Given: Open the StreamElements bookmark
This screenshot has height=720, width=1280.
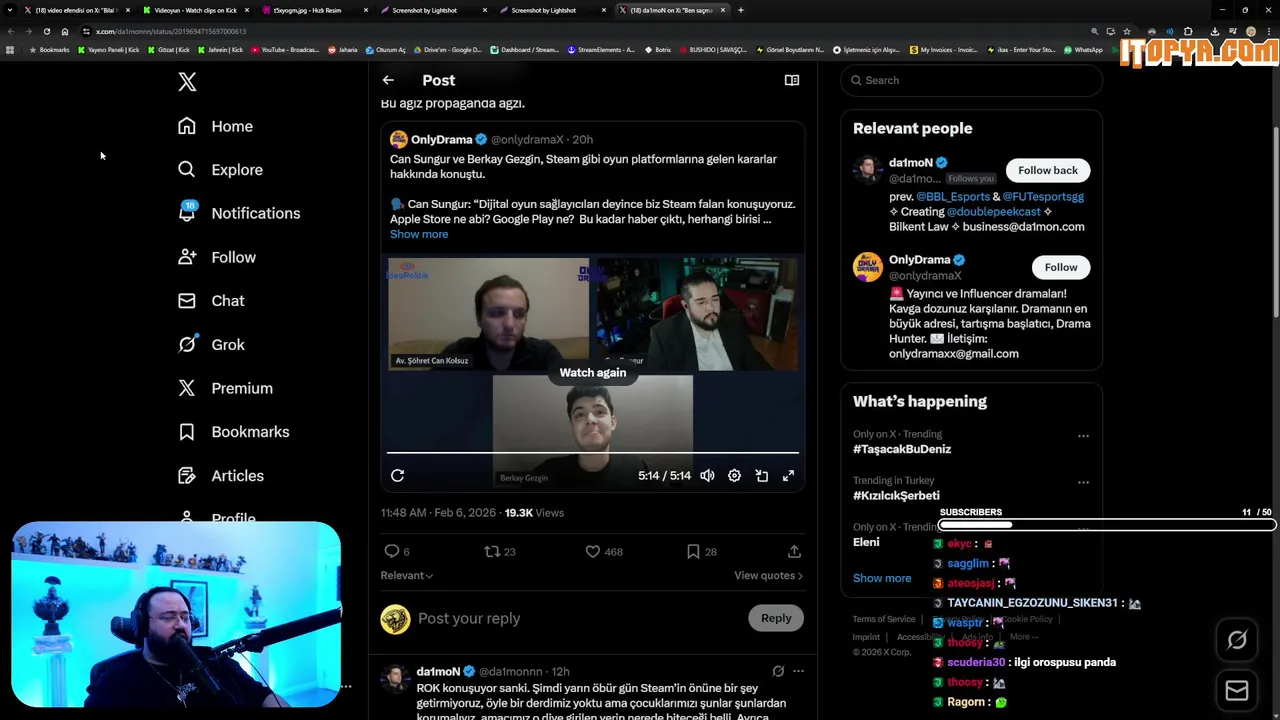Looking at the screenshot, I should coord(601,50).
